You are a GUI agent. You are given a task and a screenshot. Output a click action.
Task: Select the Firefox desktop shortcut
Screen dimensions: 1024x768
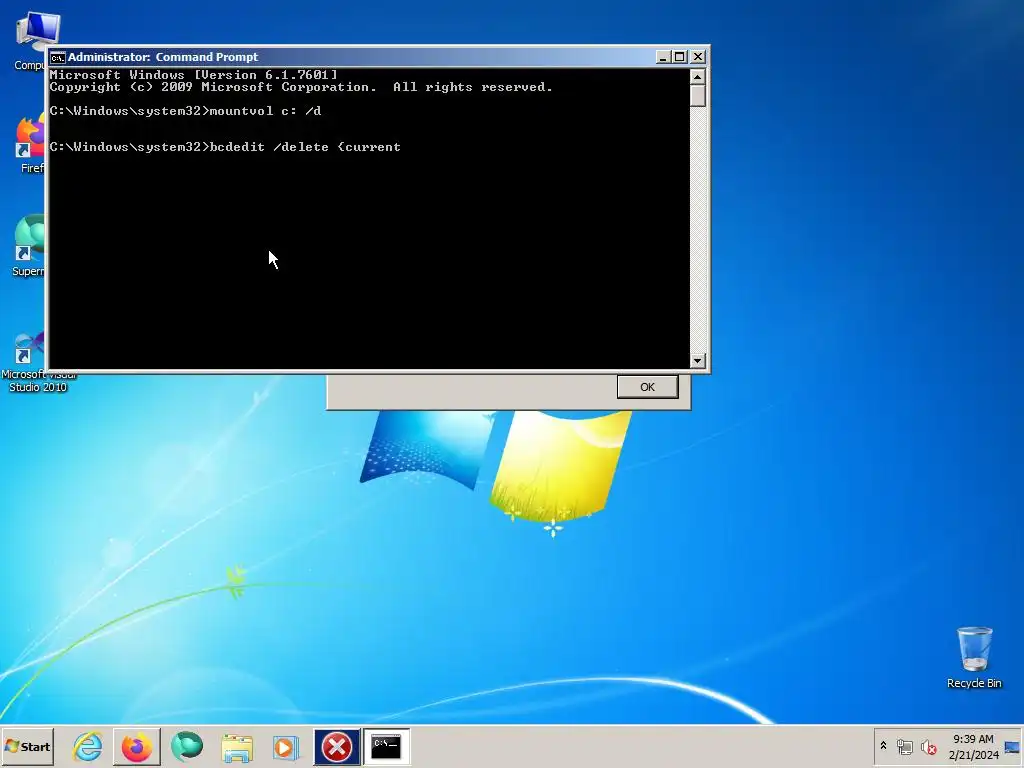pos(29,144)
